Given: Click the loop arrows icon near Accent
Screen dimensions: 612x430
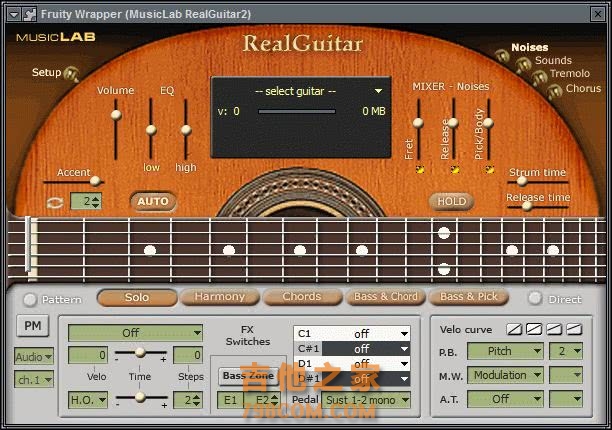Looking at the screenshot, I should point(55,203).
